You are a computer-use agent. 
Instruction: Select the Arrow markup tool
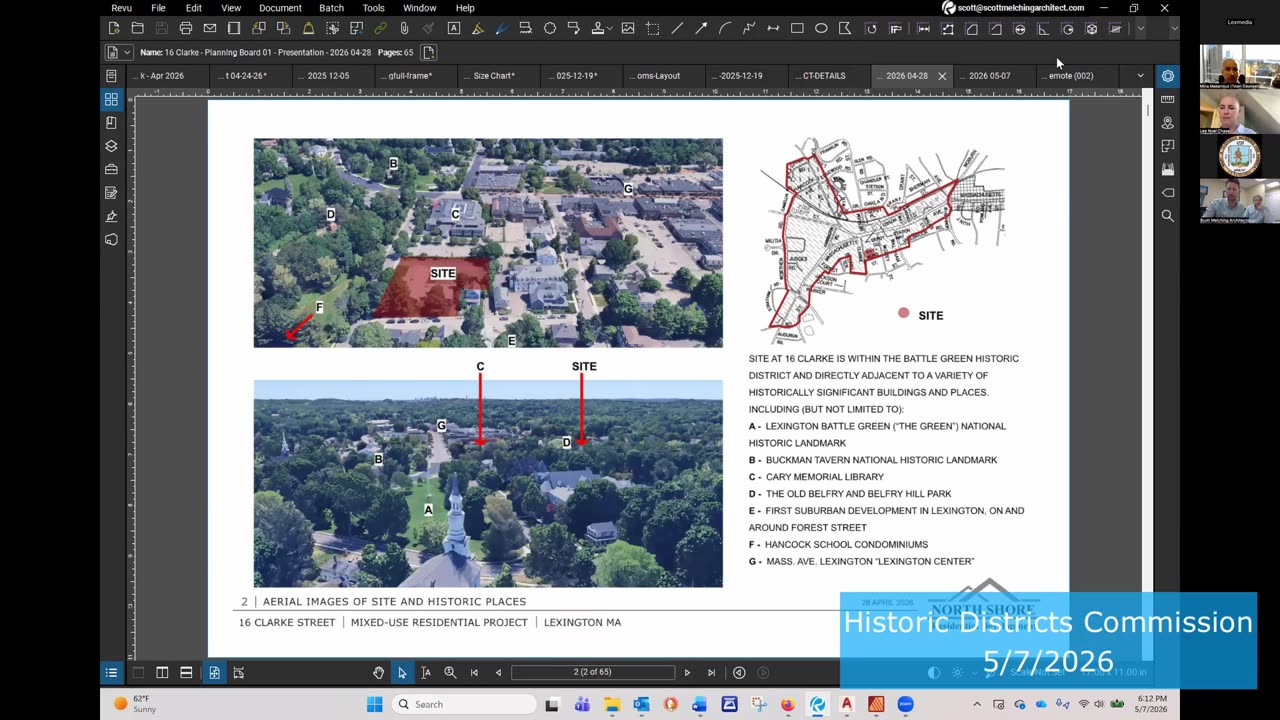point(701,28)
